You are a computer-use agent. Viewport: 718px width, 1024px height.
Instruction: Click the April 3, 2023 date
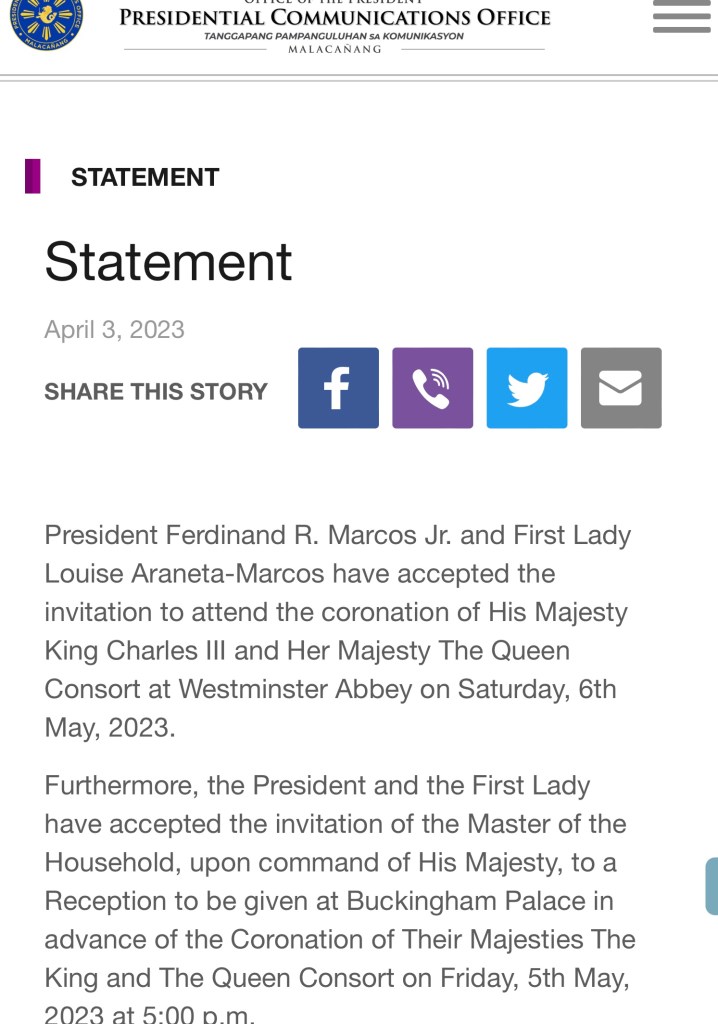coord(114,330)
